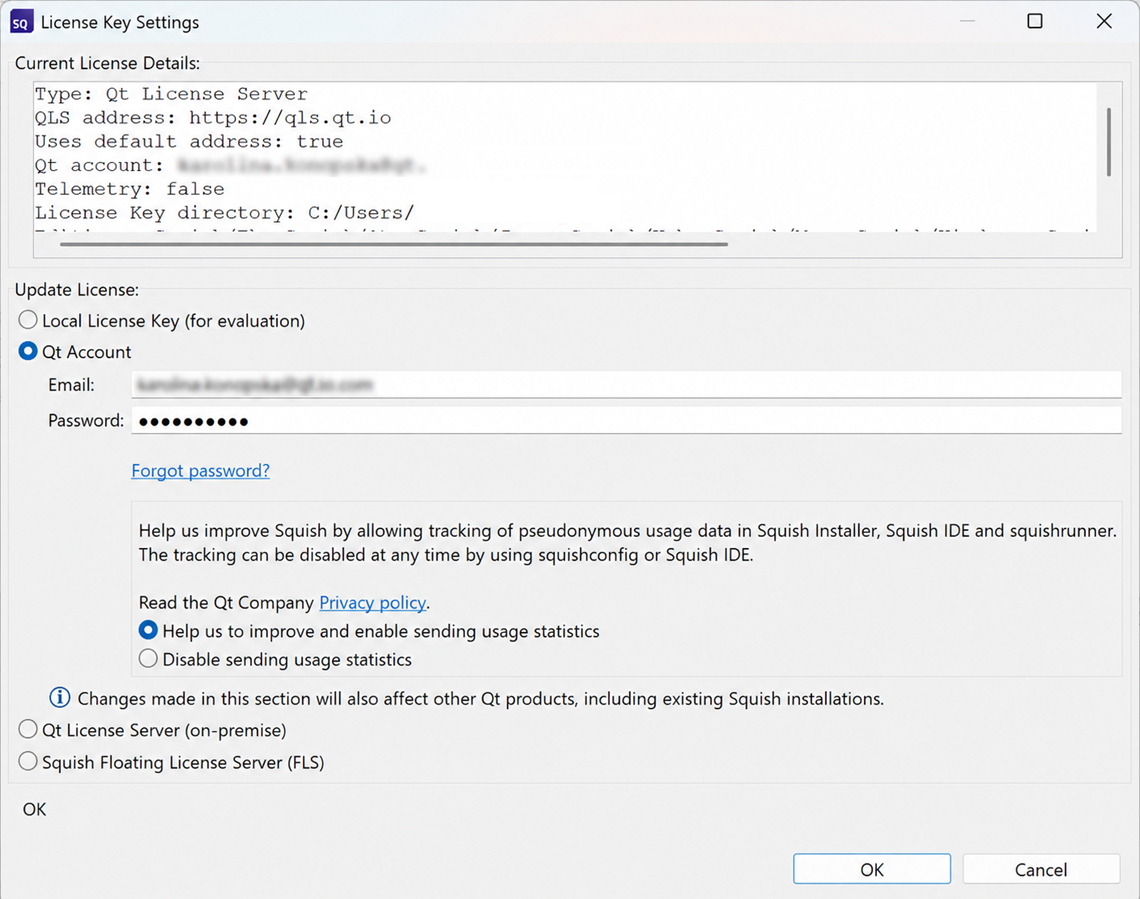
Task: Open the Privacy policy link
Action: click(373, 602)
